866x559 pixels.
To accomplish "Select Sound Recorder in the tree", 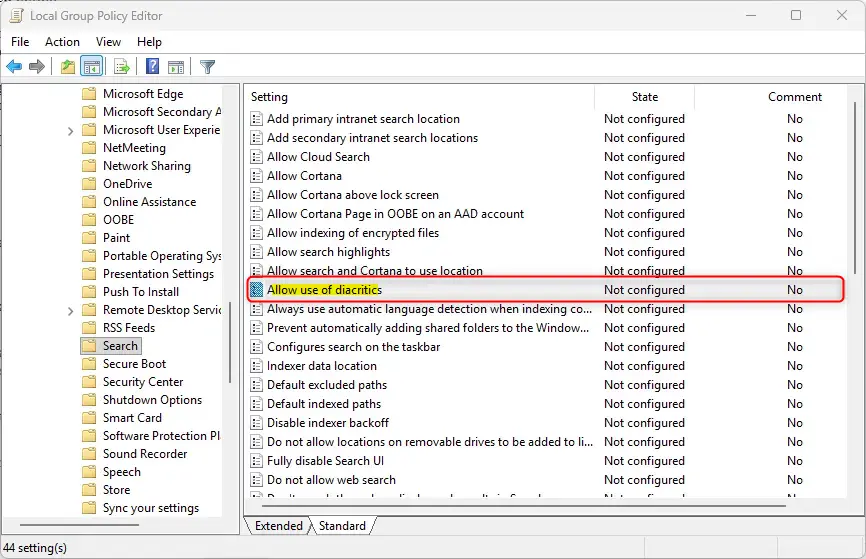I will pos(145,454).
